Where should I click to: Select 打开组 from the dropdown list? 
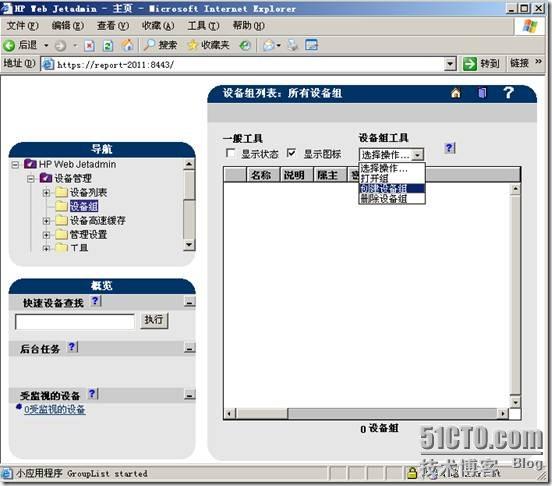[392, 178]
